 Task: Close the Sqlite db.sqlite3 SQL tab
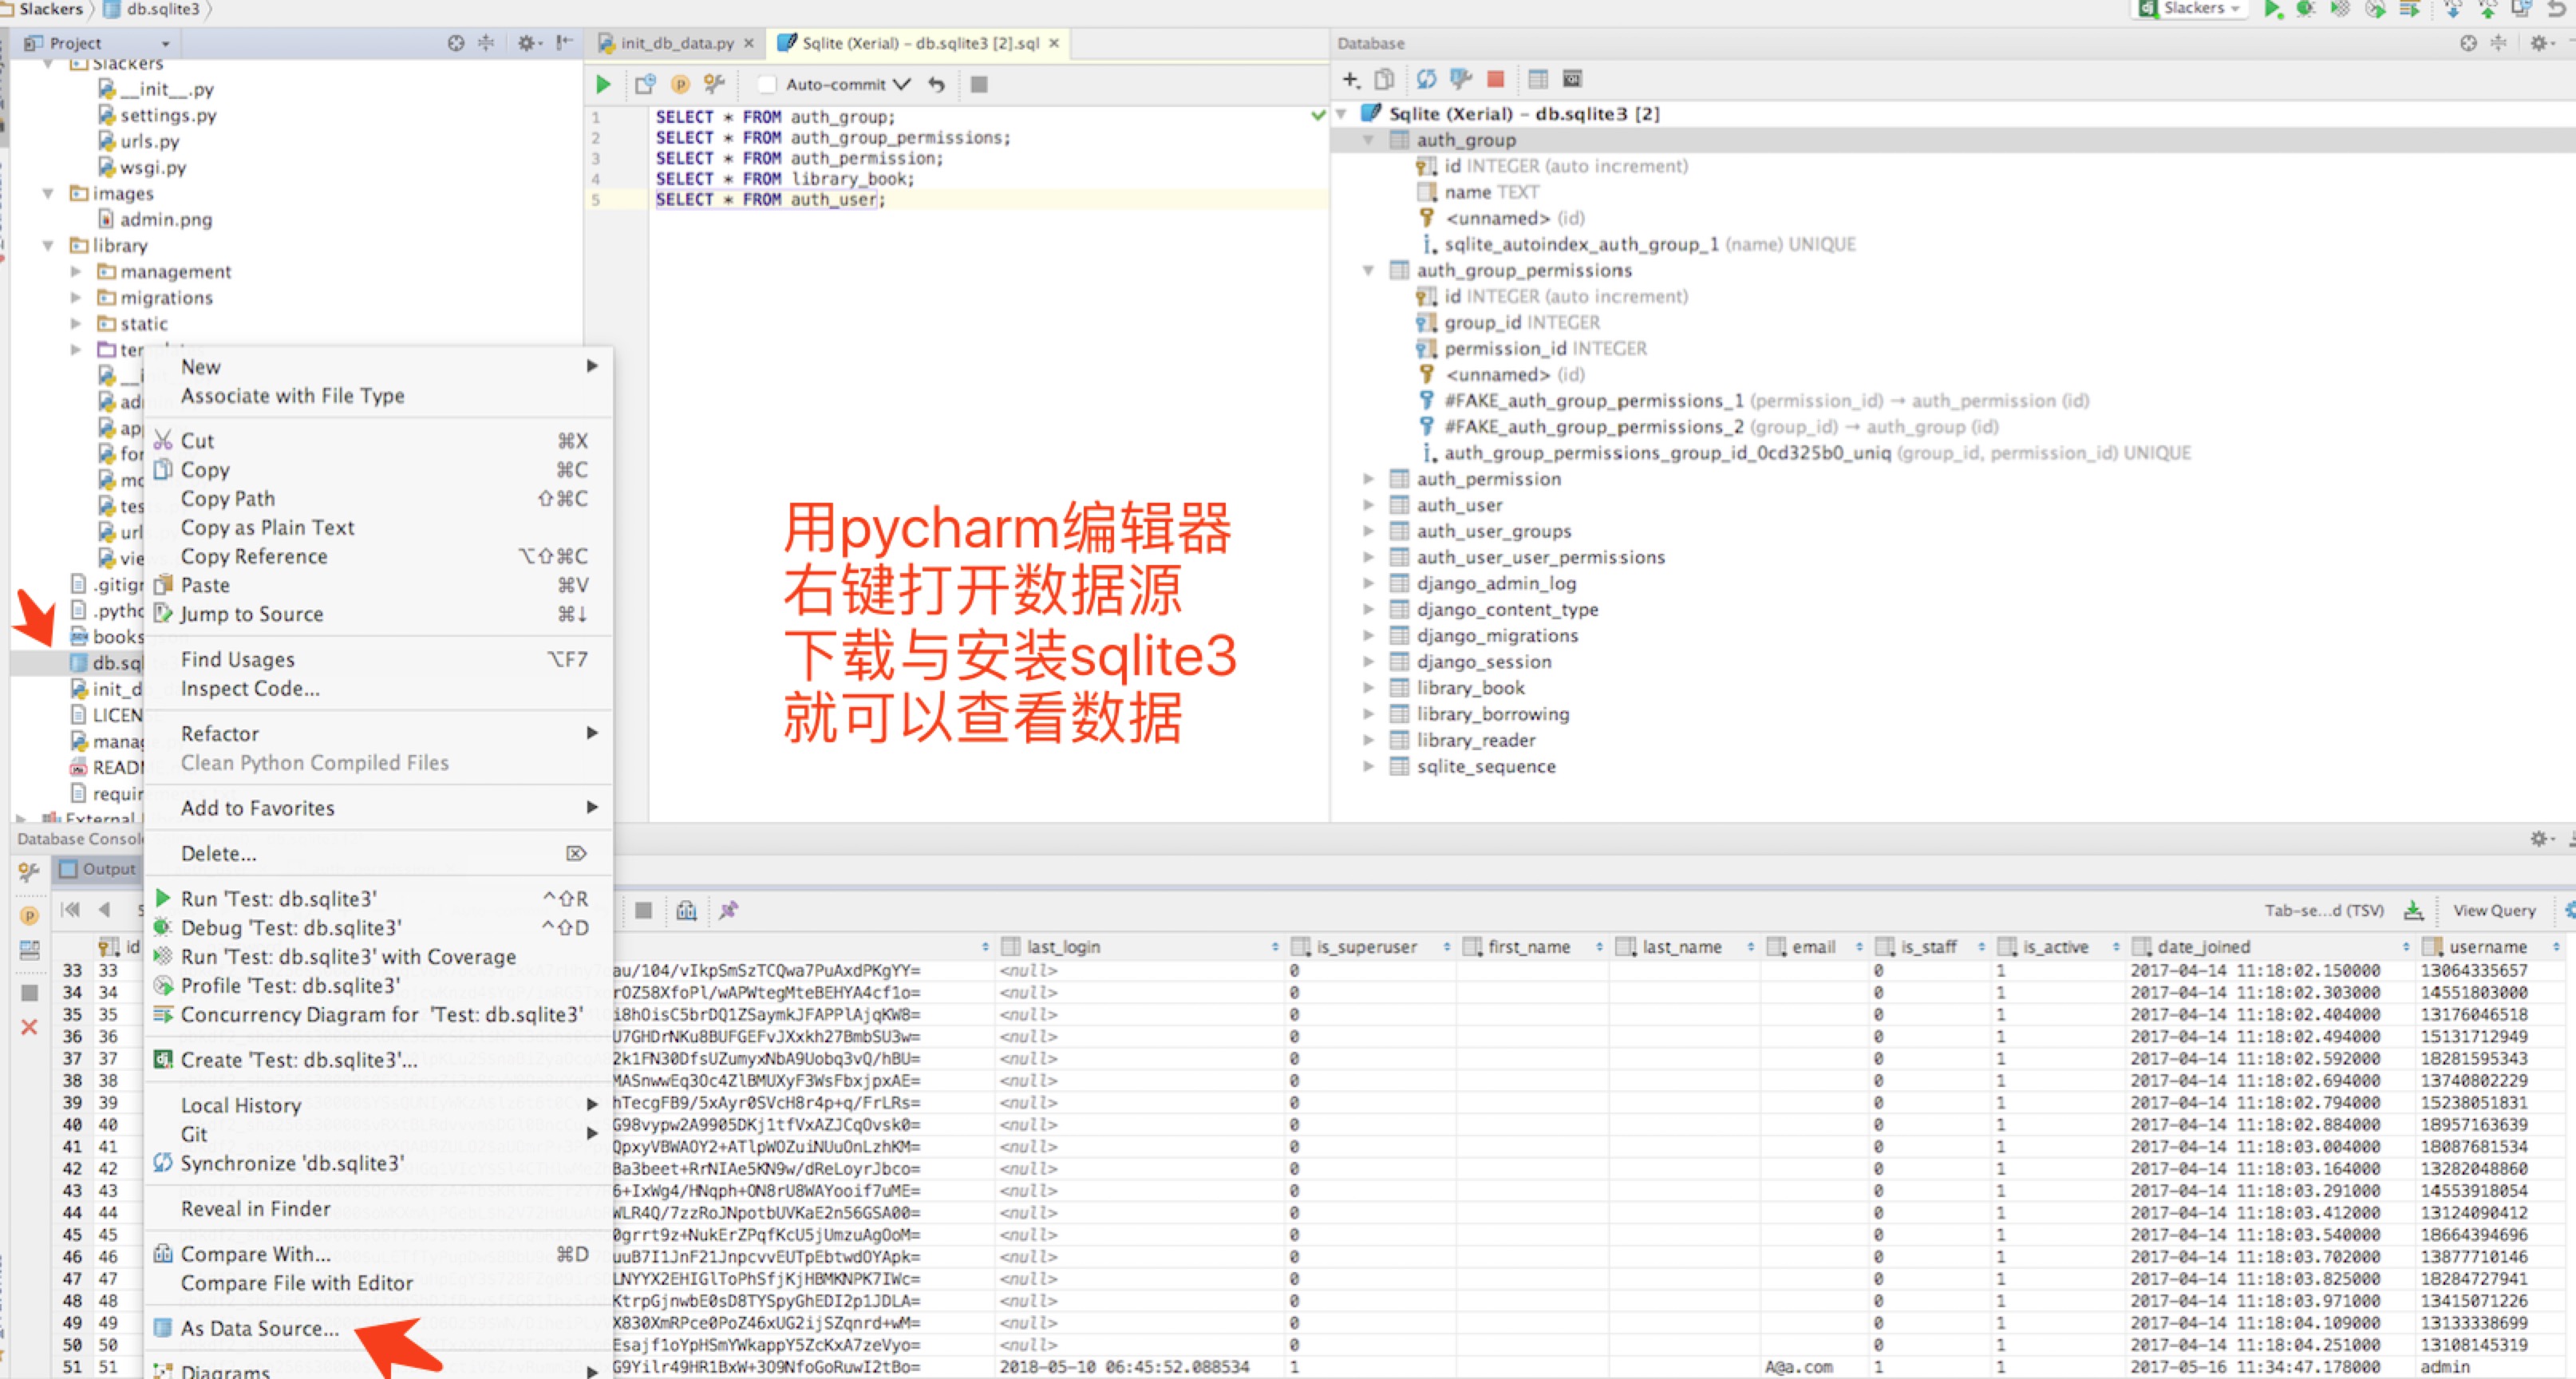(x=1054, y=43)
